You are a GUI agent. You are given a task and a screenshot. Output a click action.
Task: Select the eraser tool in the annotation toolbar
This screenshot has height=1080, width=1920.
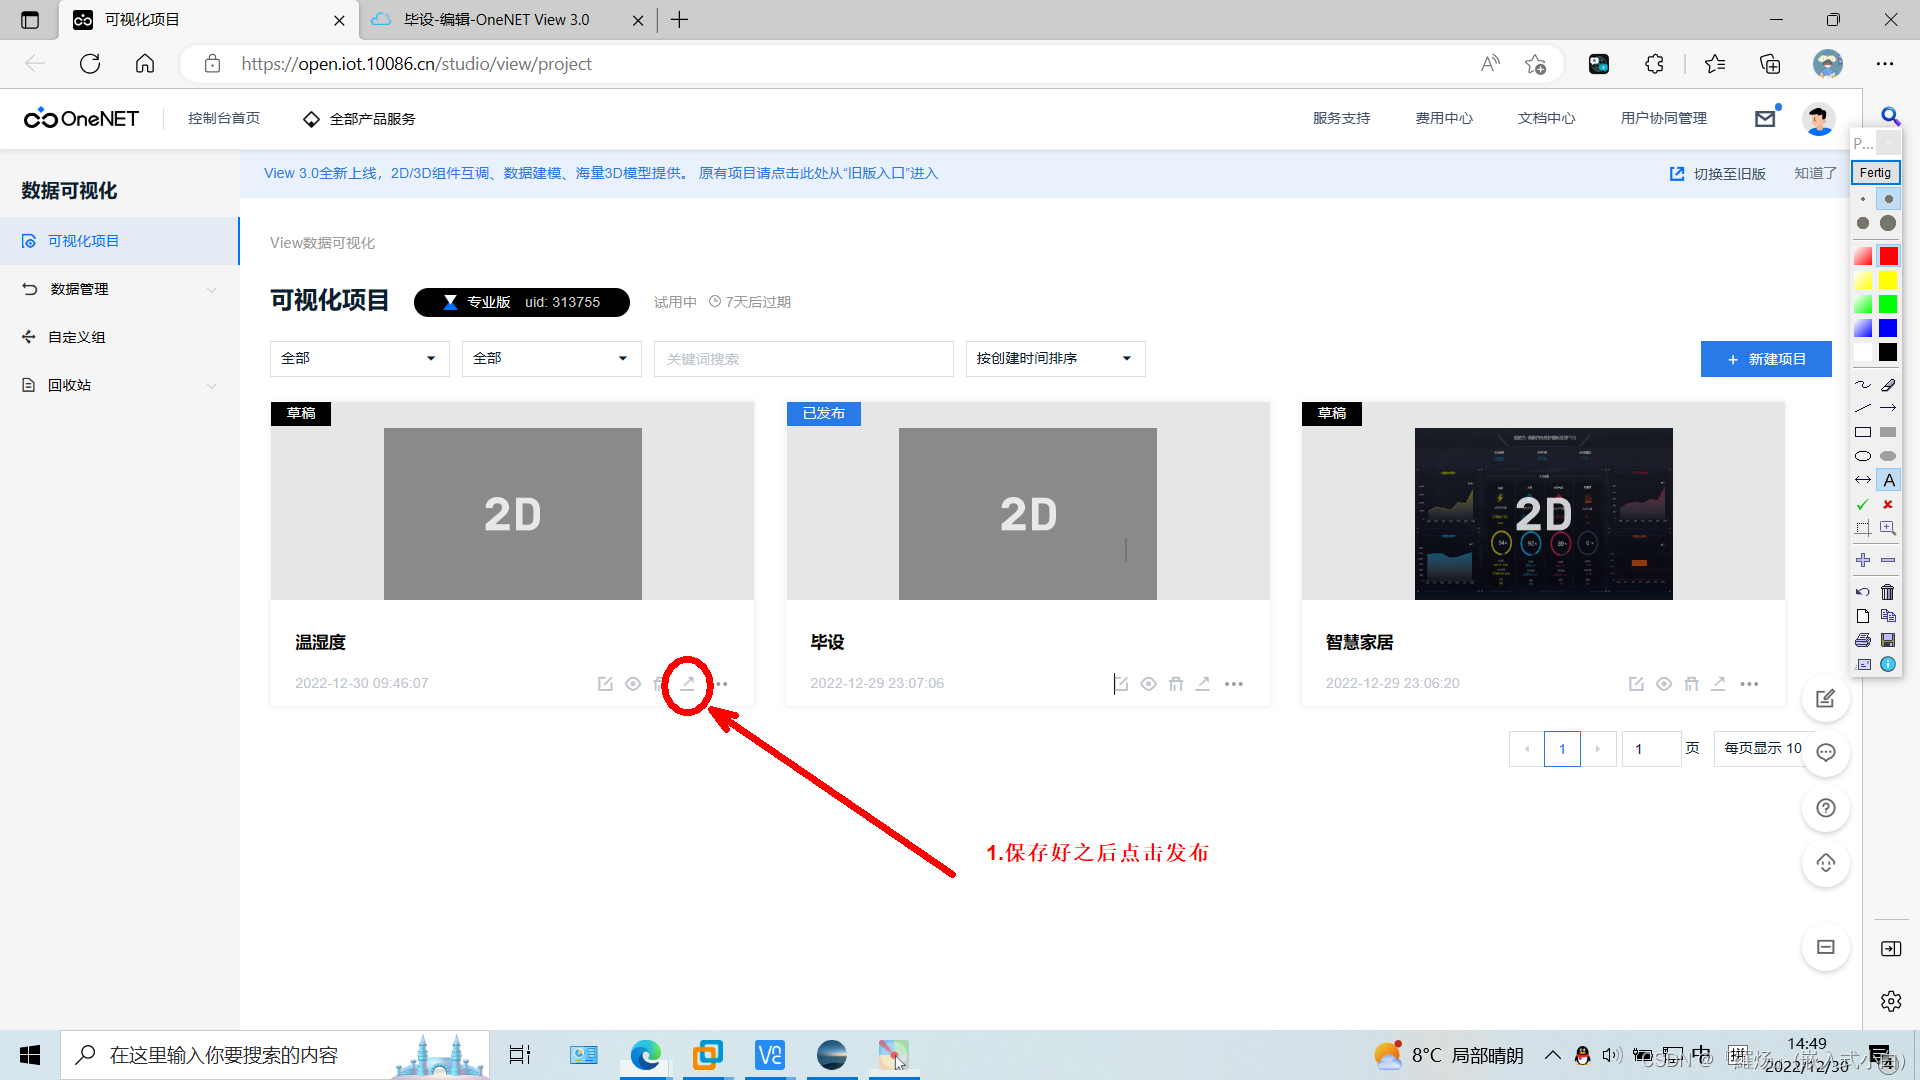pos(1888,384)
